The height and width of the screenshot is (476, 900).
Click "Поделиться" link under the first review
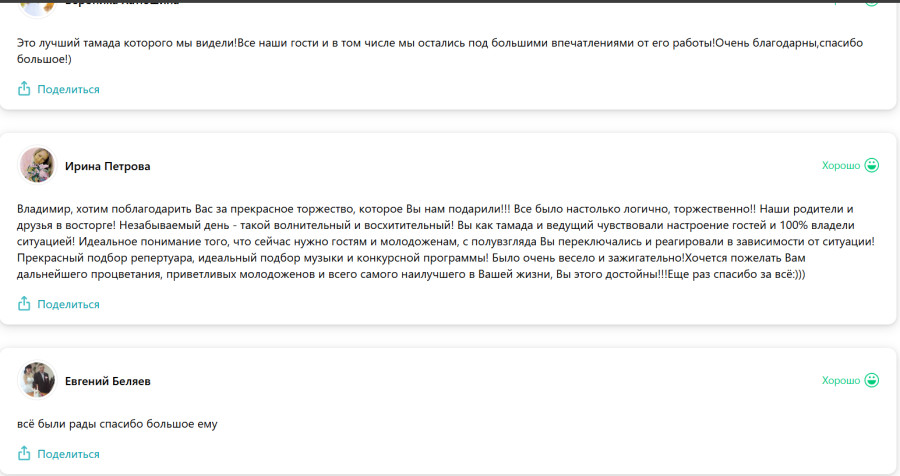pyautogui.click(x=68, y=89)
